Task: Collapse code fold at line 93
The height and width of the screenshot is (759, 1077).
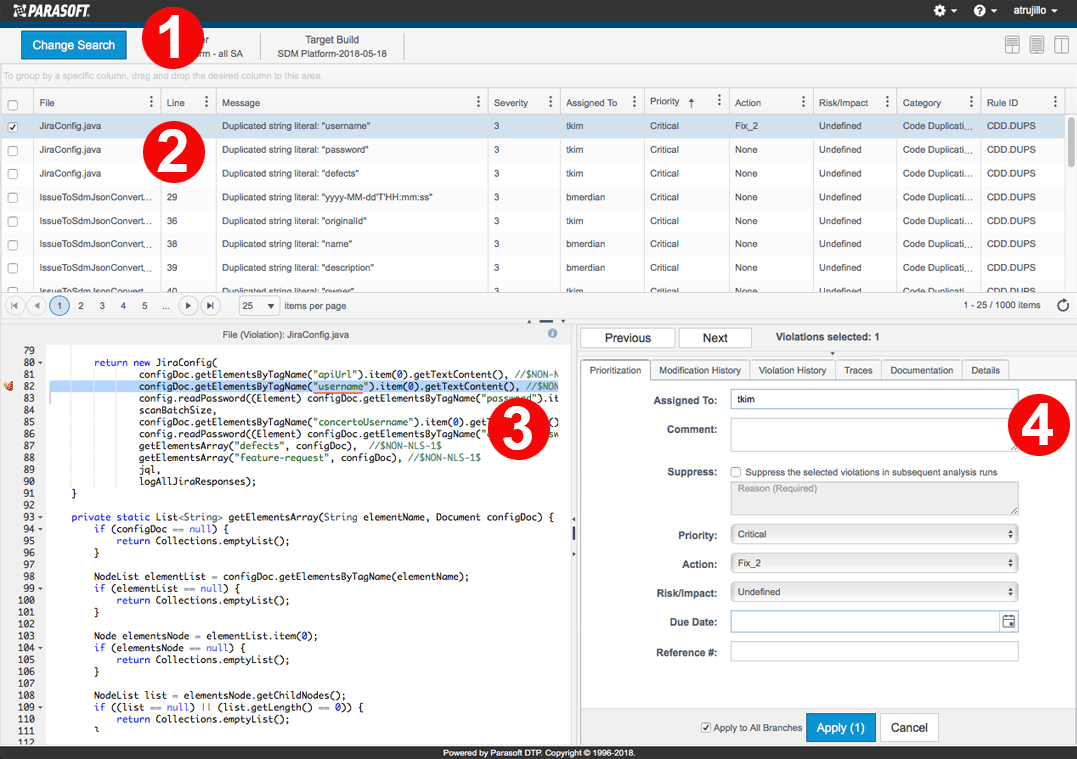Action: (41, 517)
